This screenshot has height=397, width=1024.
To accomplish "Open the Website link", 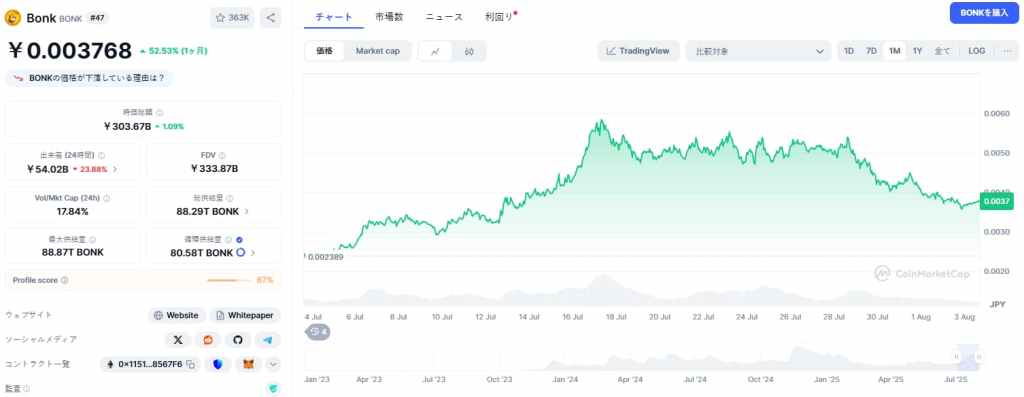I will 176,315.
